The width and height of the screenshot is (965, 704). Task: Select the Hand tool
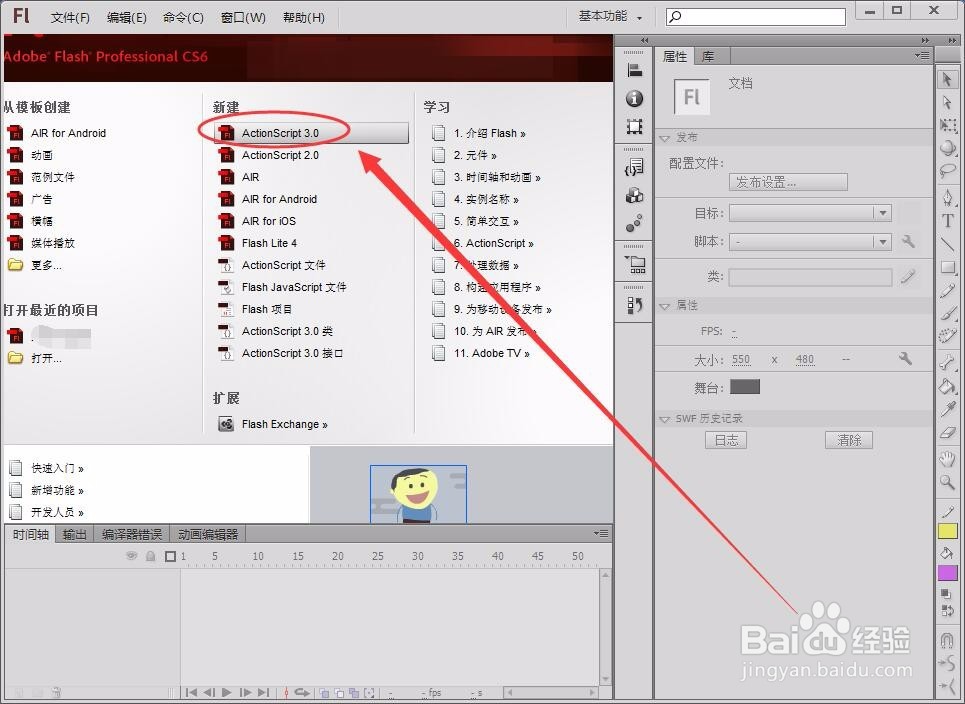(948, 458)
